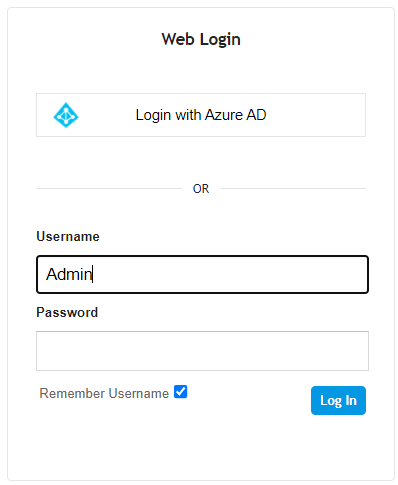The height and width of the screenshot is (485, 398).
Task: Submit credentials with the blue Log In button
Action: click(338, 400)
